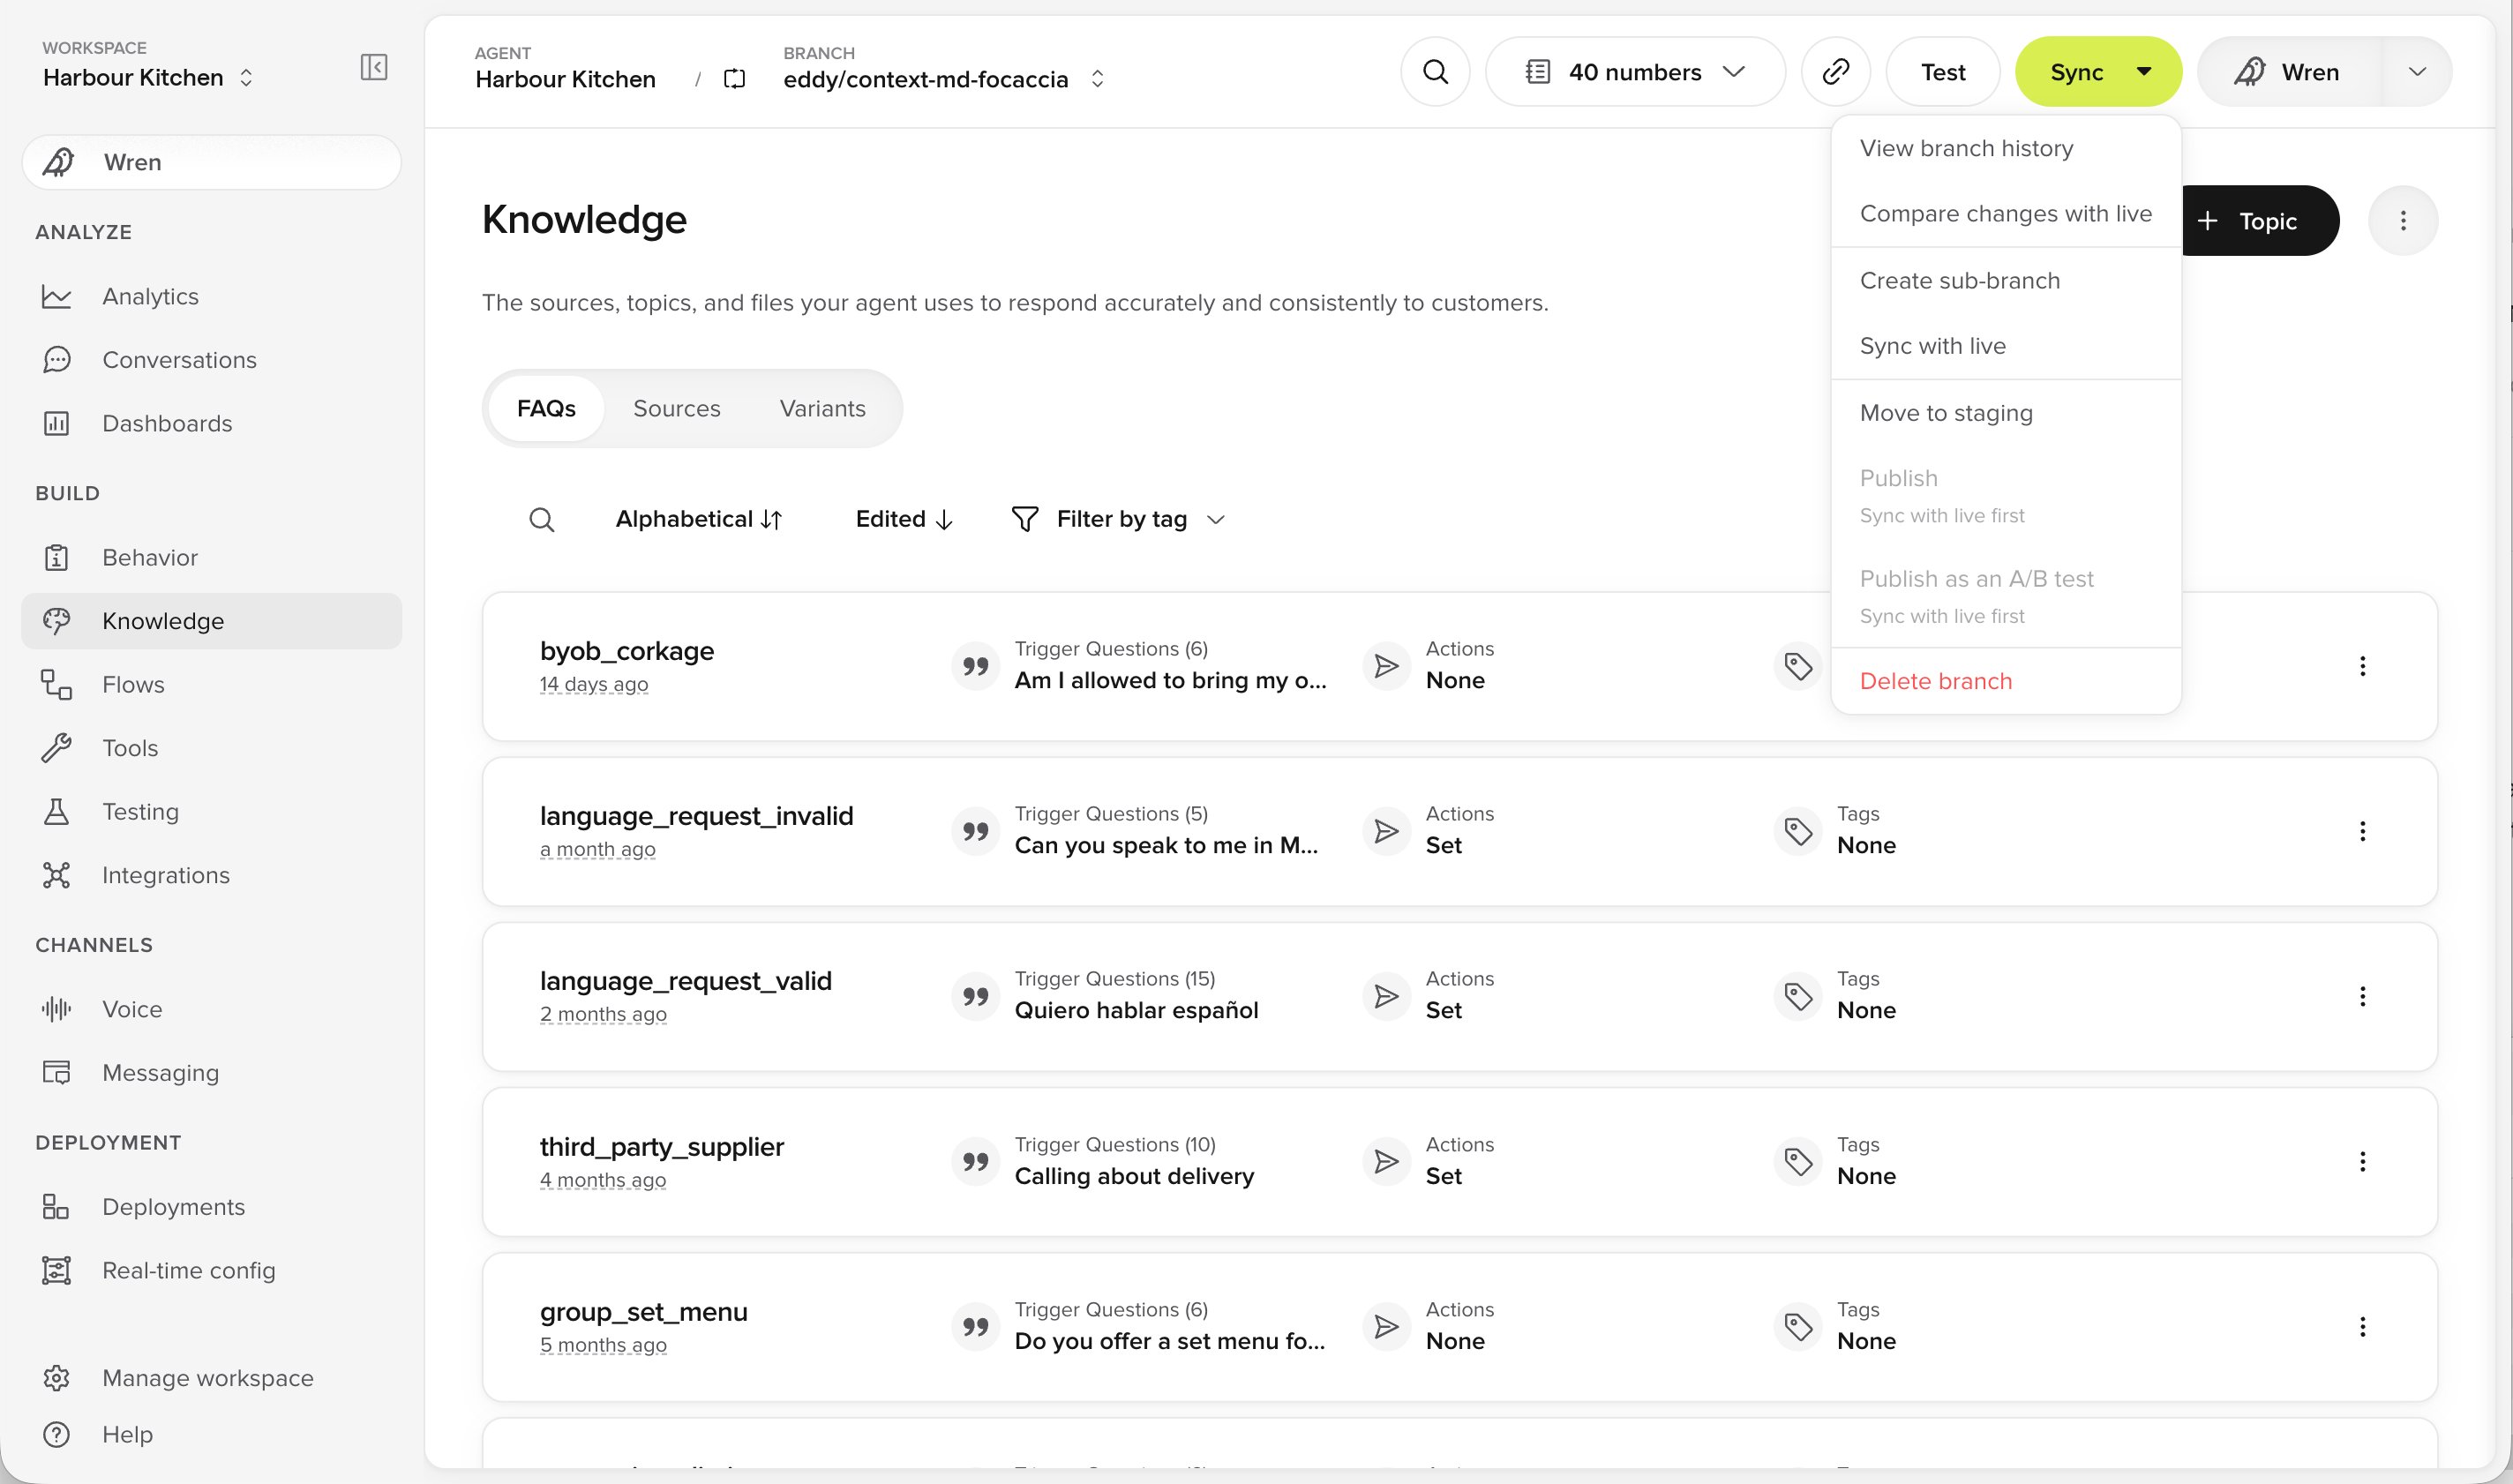Open Harbour Kitchen agent breadcrumb
This screenshot has height=1484, width=2513.
pyautogui.click(x=565, y=79)
